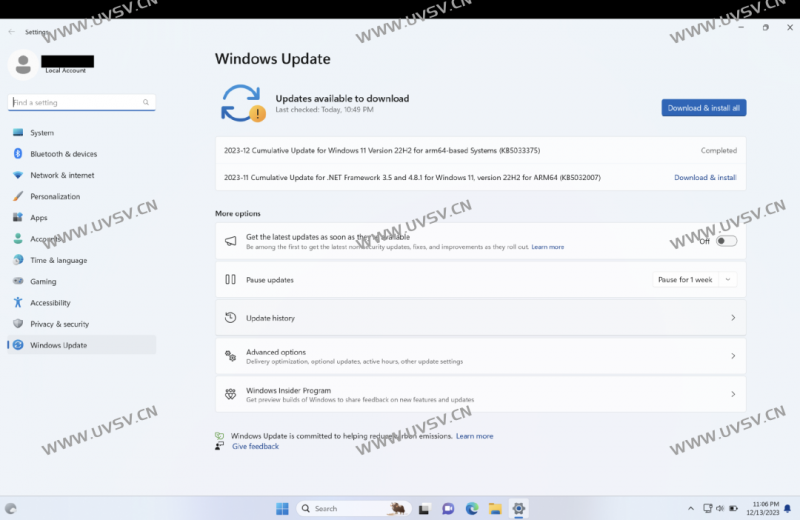Click the Find a setting search box
Image resolution: width=800 pixels, height=520 pixels.
pyautogui.click(x=82, y=102)
